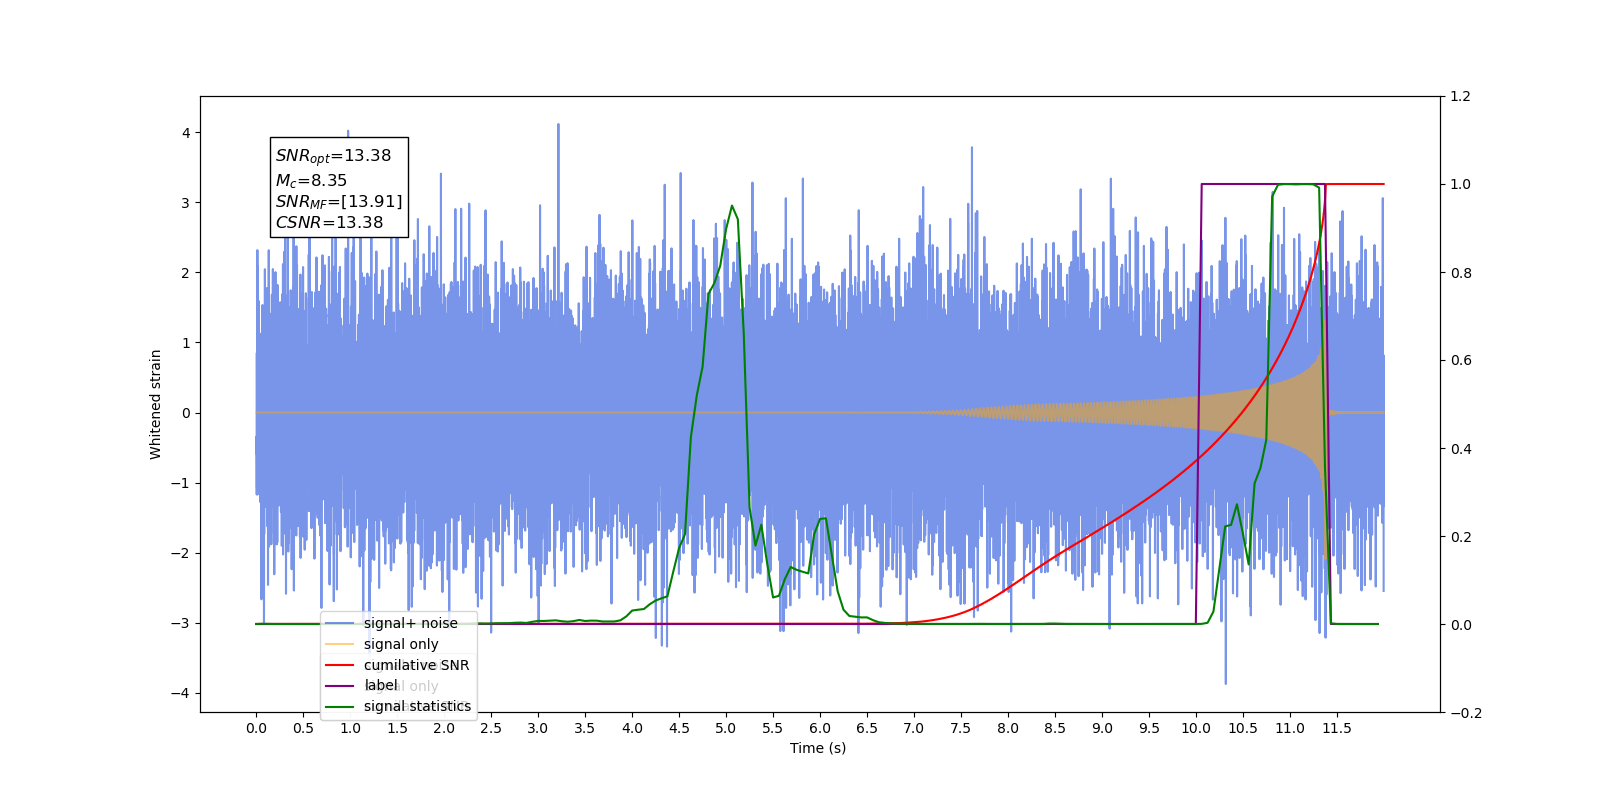Click the green line swatch for signal statistics
Viewport: 1600px width, 800px height.
(340, 707)
